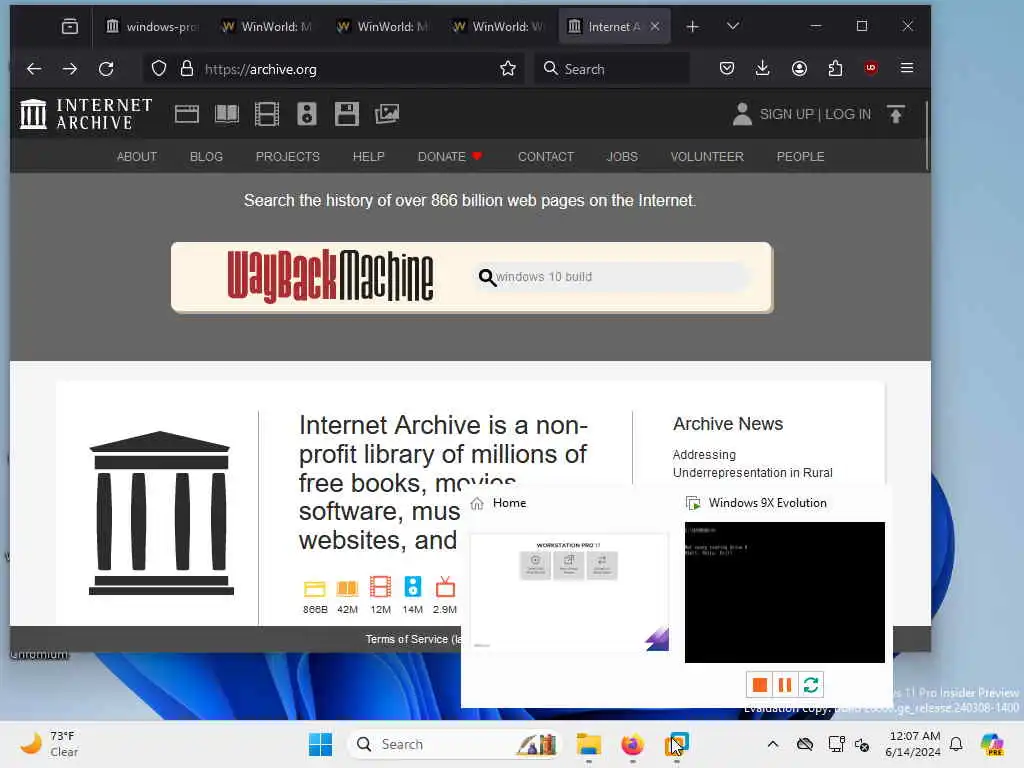
Task: Open the notifications bell in taskbar
Action: tap(956, 744)
